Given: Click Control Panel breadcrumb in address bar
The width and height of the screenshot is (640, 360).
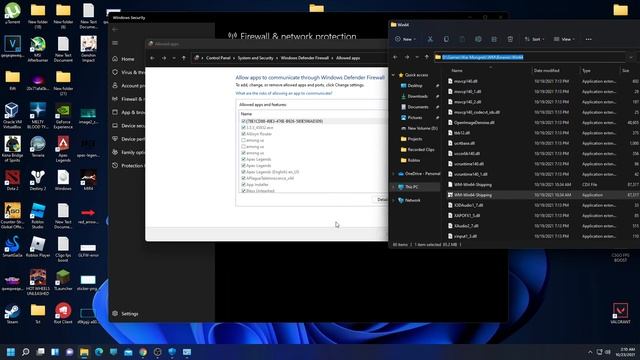Looking at the screenshot, I should pyautogui.click(x=218, y=58).
